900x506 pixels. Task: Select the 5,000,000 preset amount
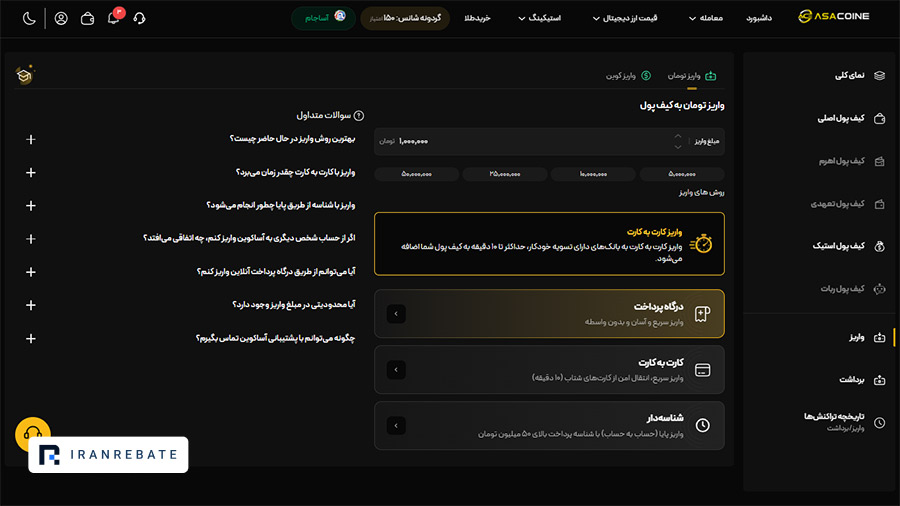pos(682,174)
